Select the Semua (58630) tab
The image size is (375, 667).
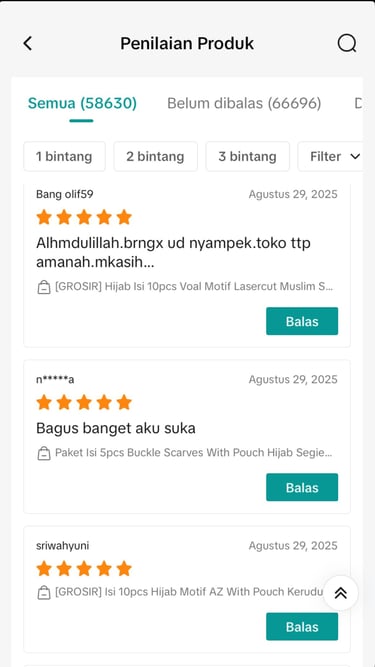[82, 103]
